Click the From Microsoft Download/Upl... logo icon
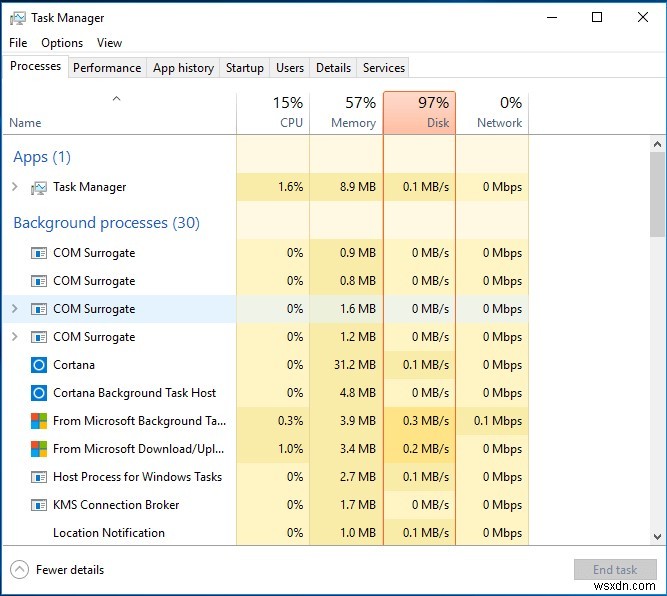Screen dimensions: 667x596 39,449
